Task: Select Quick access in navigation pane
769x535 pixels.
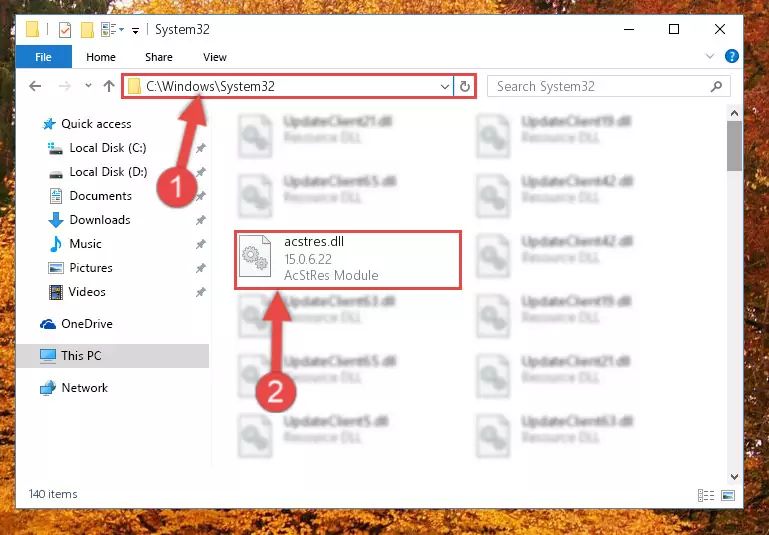Action: tap(96, 124)
